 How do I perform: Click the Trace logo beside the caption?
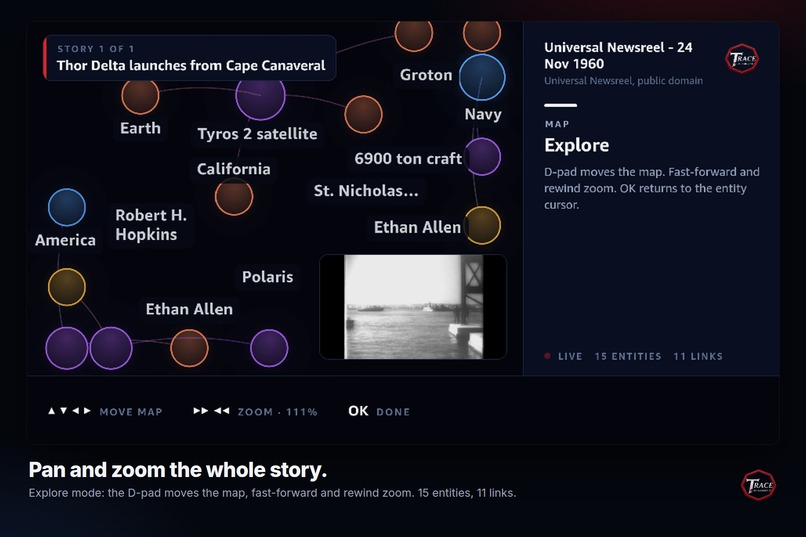click(758, 485)
